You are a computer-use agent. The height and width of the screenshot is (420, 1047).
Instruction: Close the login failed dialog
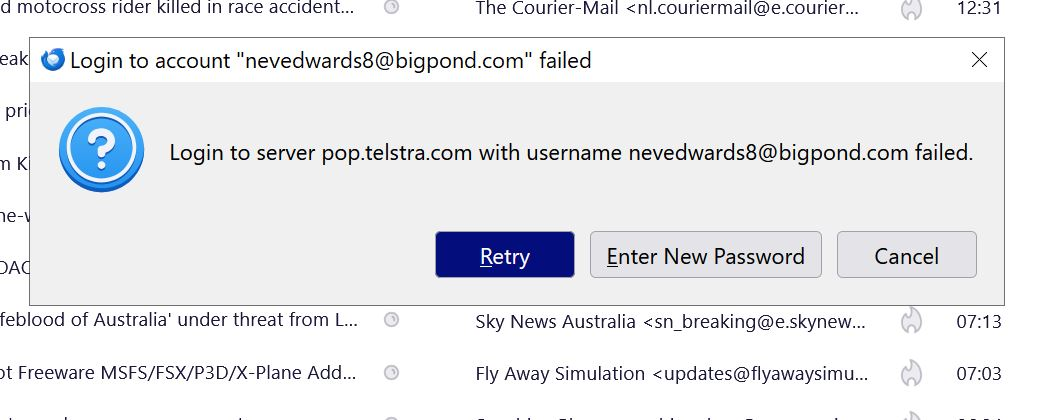pyautogui.click(x=979, y=60)
